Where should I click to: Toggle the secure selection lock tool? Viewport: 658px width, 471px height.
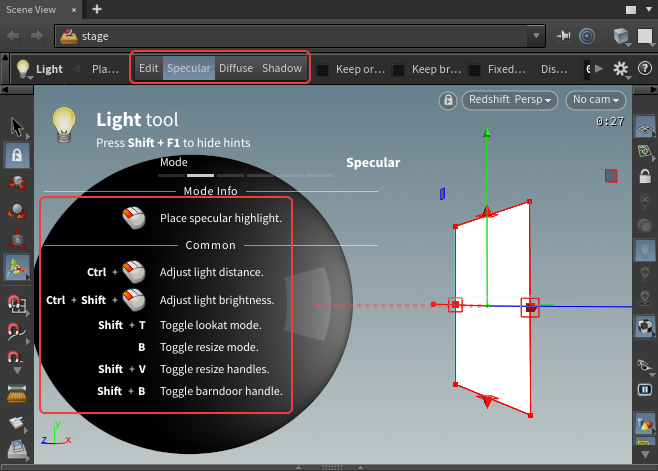tap(17, 155)
